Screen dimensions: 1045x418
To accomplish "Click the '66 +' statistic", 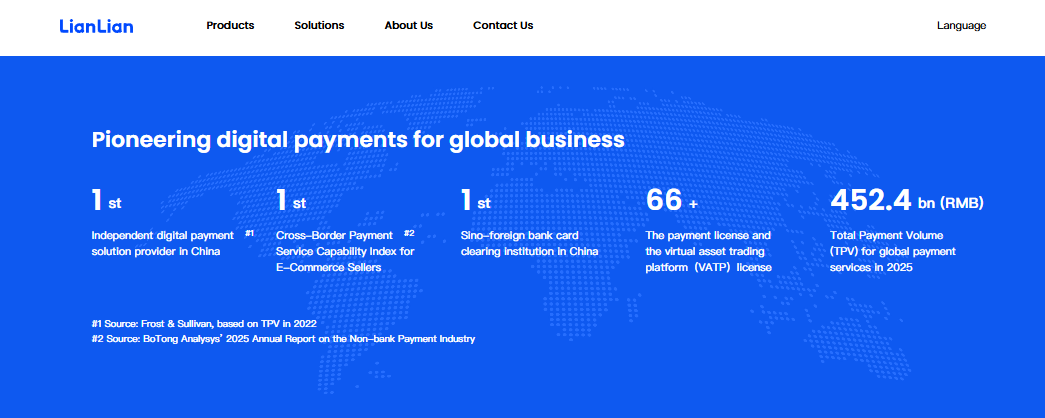I will (671, 201).
